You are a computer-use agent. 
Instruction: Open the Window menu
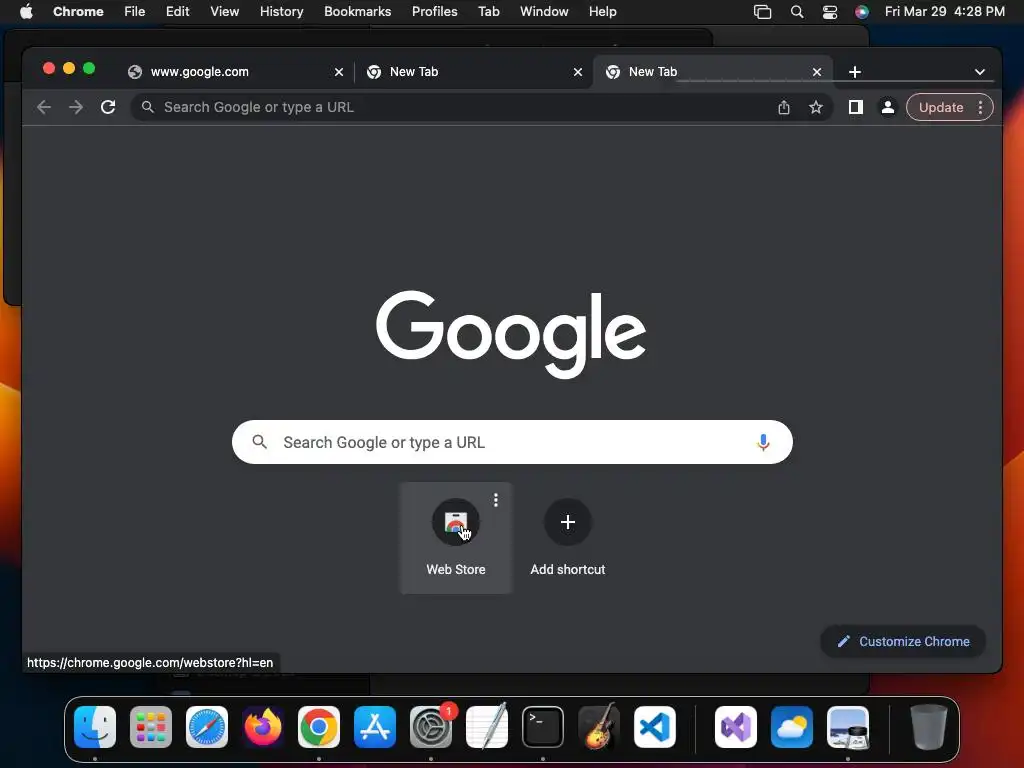click(544, 12)
